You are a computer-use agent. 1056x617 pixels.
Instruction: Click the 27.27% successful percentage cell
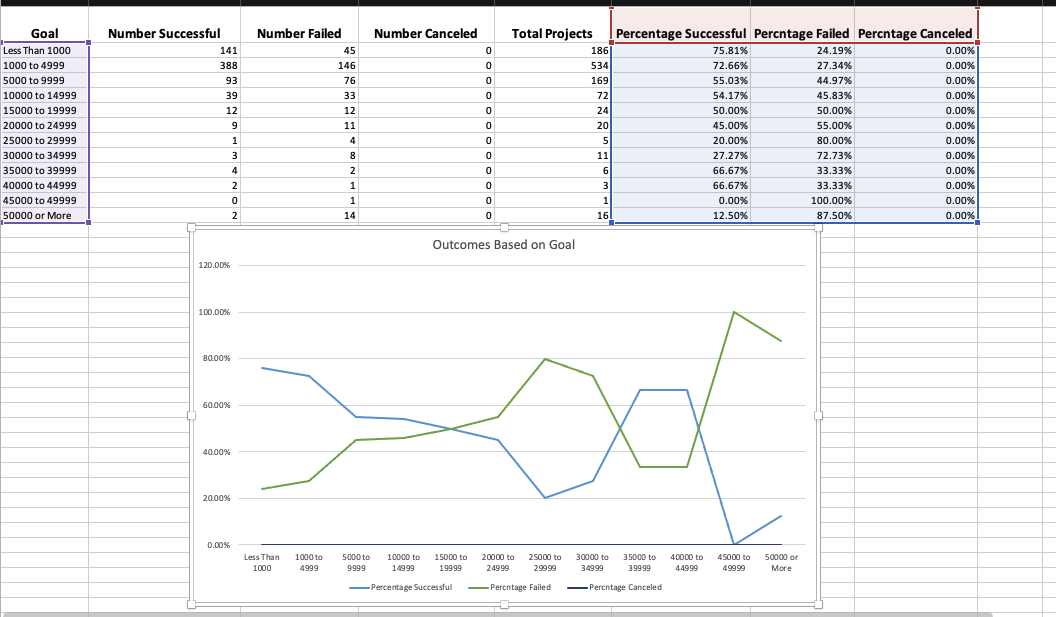(681, 156)
